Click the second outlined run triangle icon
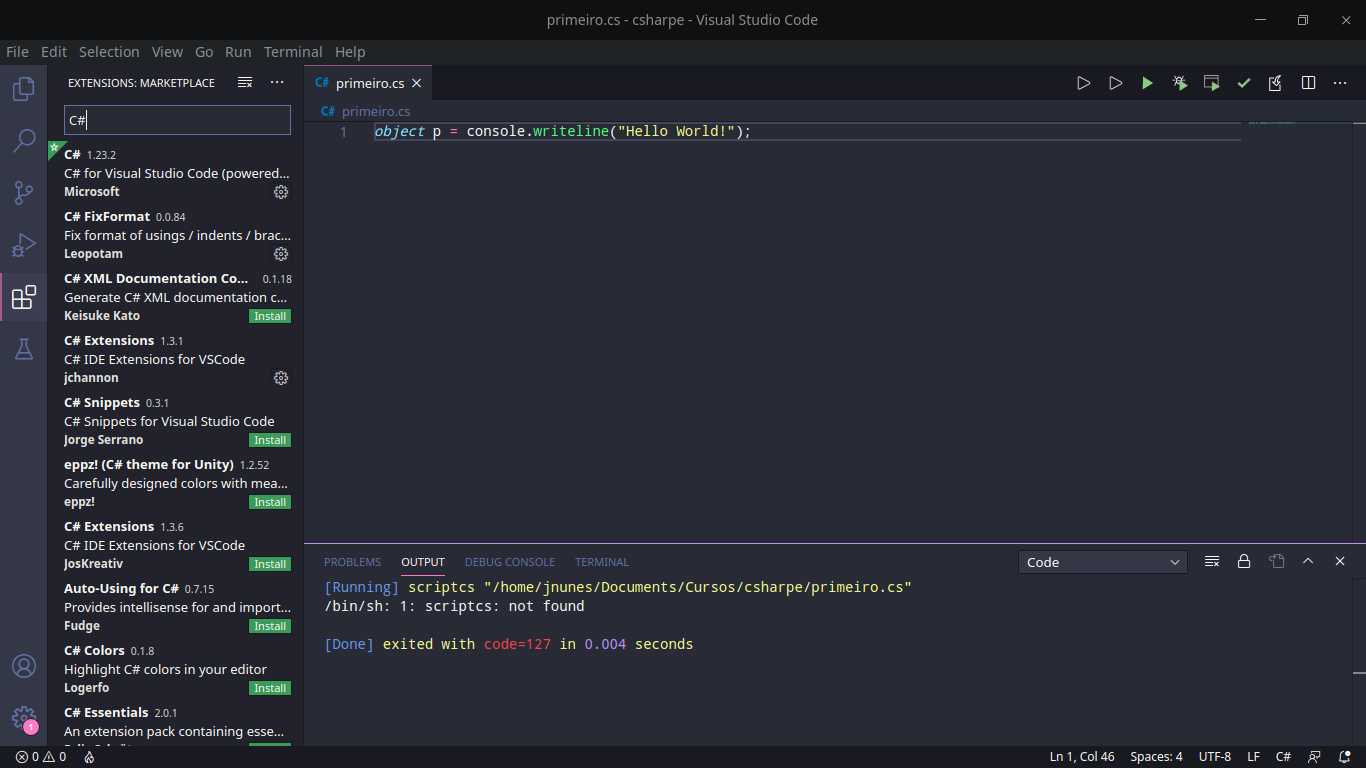Viewport: 1366px width, 768px height. coord(1115,83)
